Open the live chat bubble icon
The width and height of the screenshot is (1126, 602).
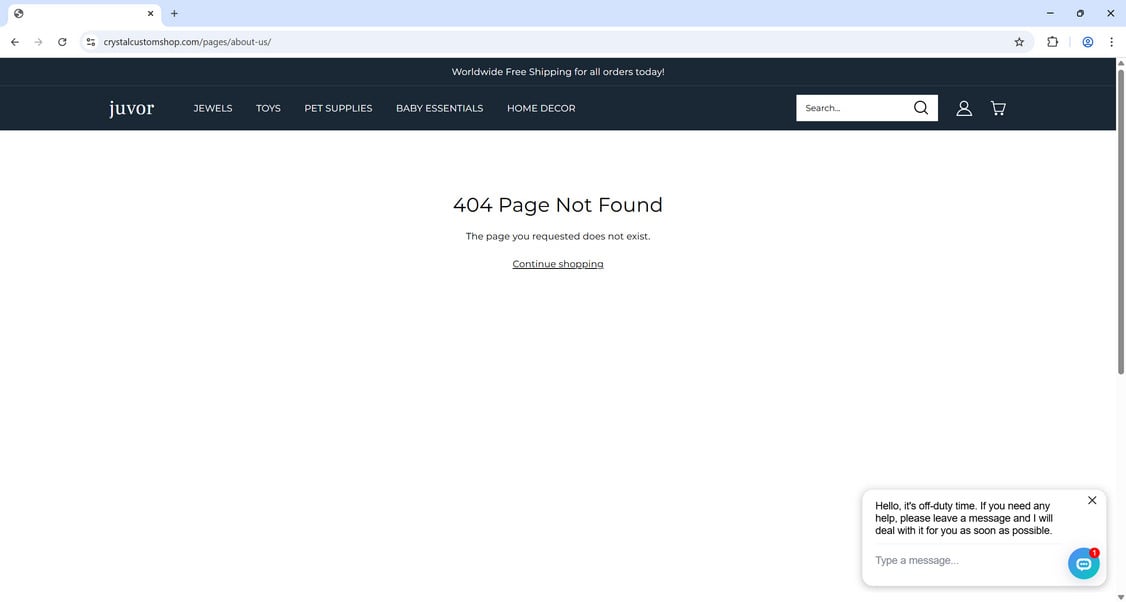(1084, 563)
